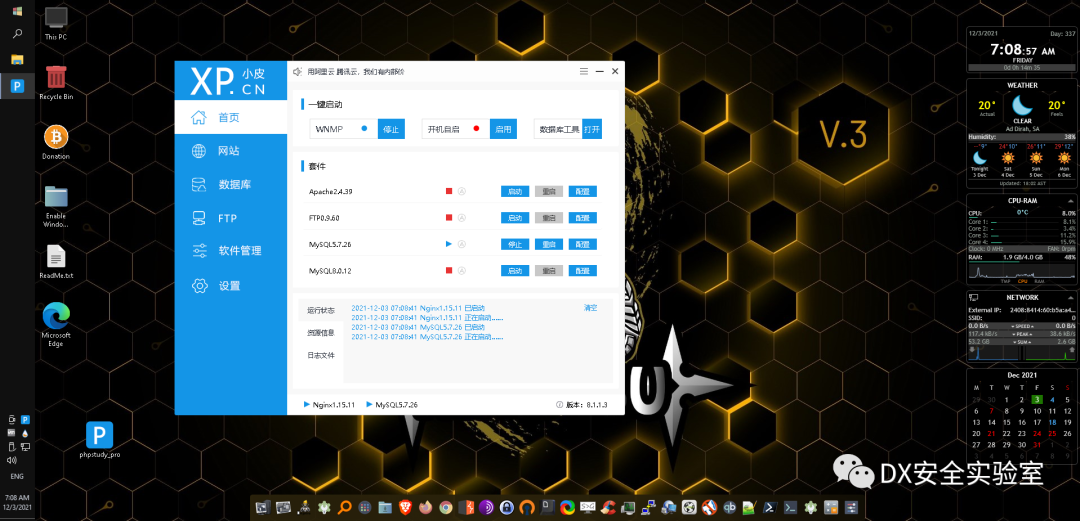Click the phpstudy icon in the left taskbar

point(17,86)
